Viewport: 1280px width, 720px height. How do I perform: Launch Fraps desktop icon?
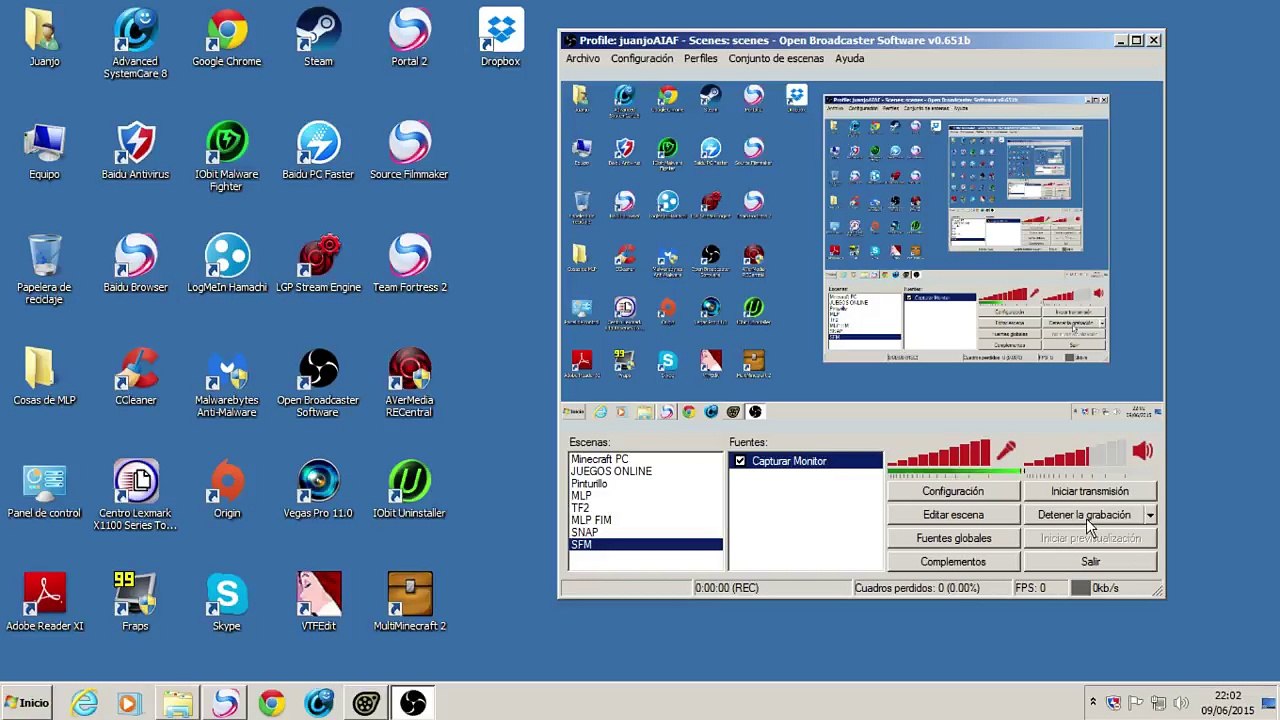click(135, 603)
